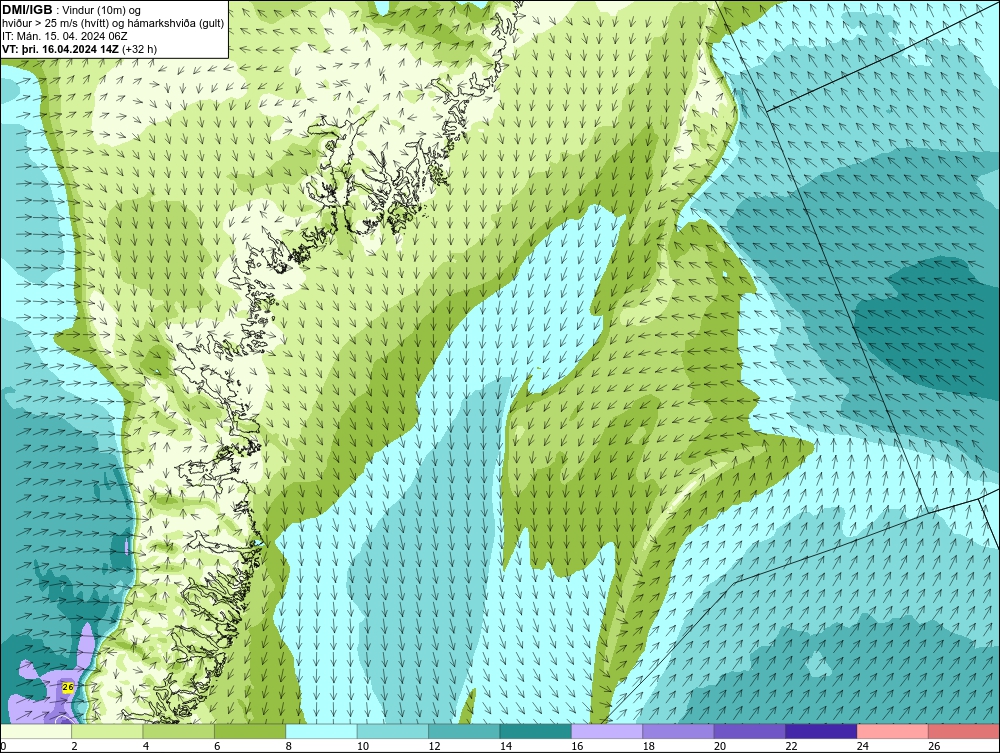Click the 0-2 m/s pale legend swatch
Viewport: 1000px width, 753px height.
coord(36,731)
